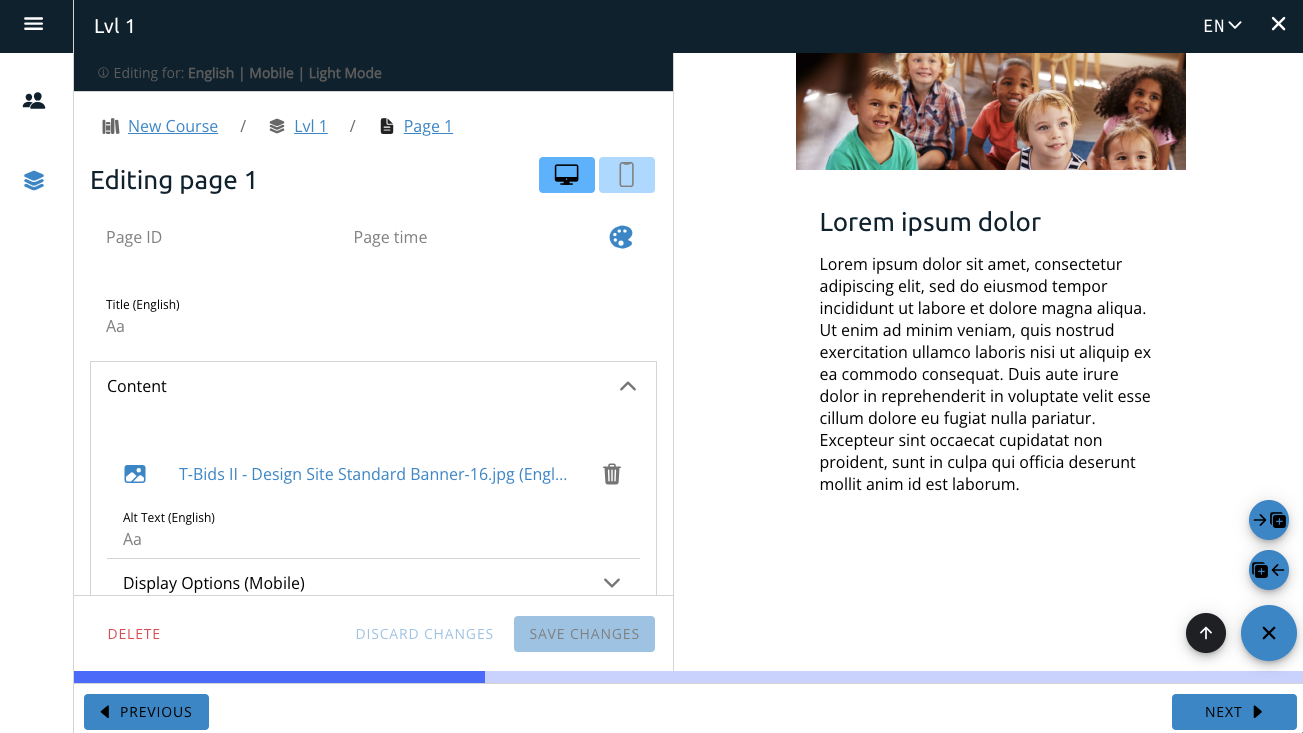Open the page theme palette icon

[621, 237]
